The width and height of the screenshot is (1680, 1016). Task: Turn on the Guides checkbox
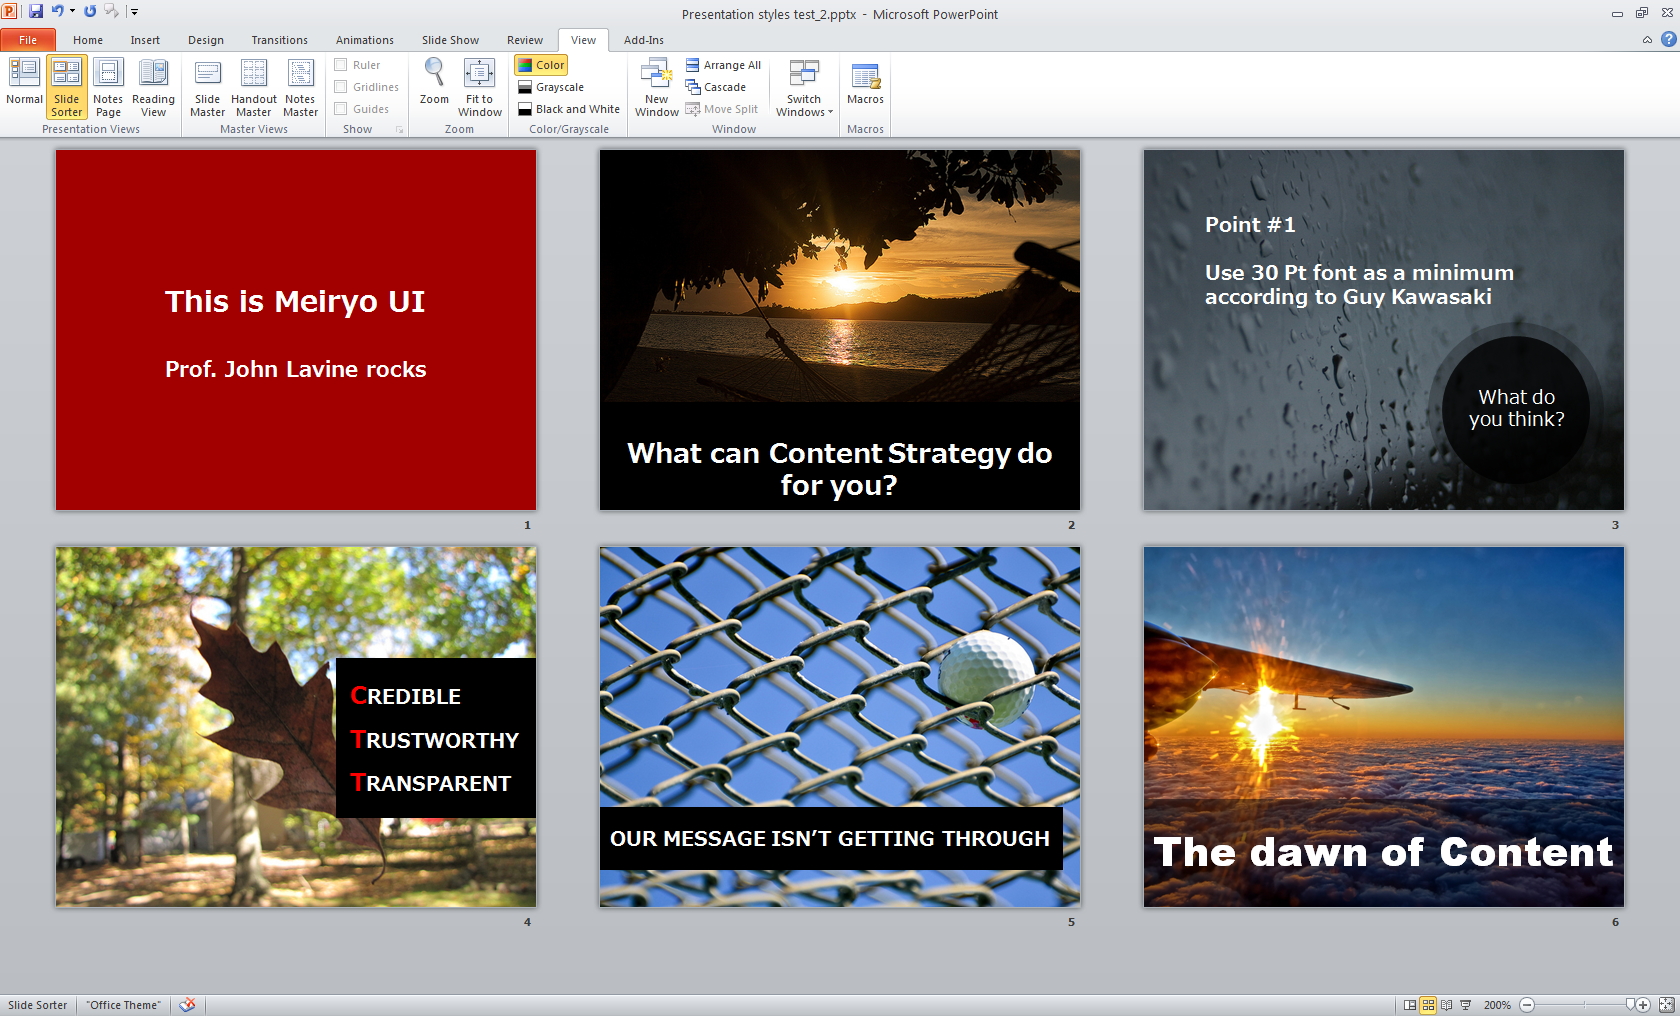click(341, 109)
